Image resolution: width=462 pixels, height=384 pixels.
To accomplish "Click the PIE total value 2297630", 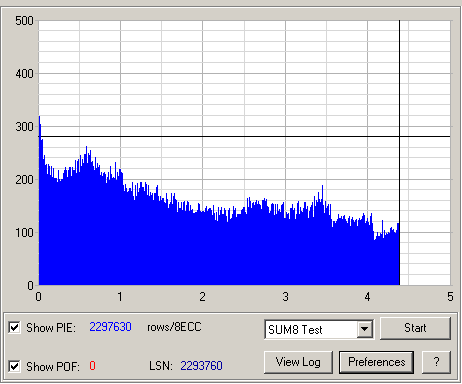I will [x=110, y=327].
